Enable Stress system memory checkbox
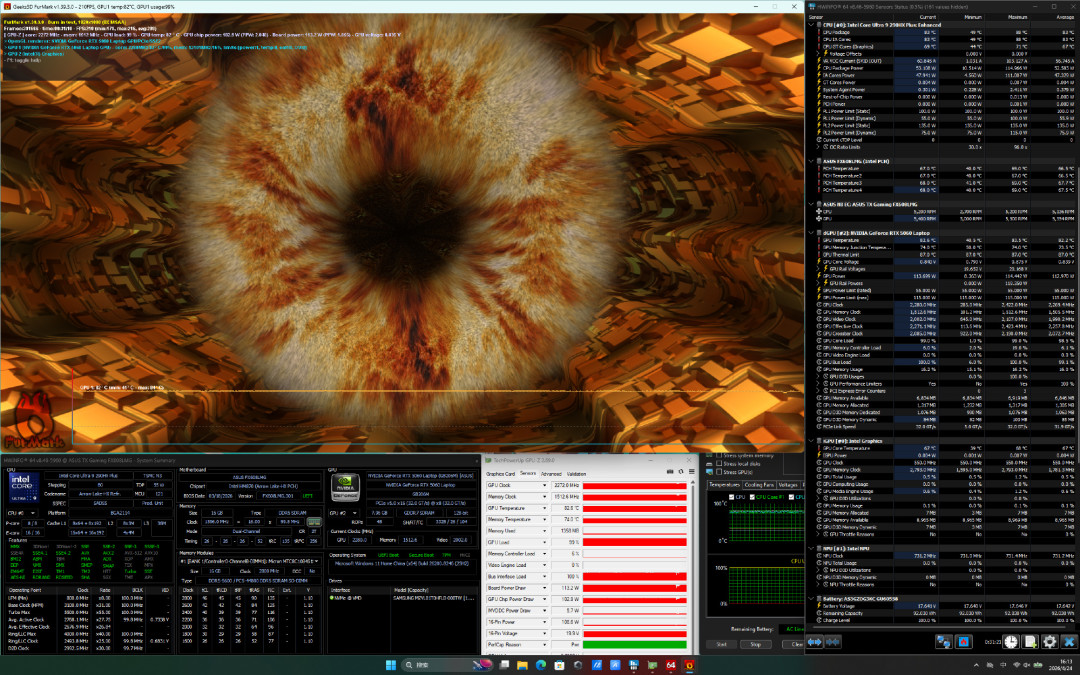The width and height of the screenshot is (1080, 675). 719,456
